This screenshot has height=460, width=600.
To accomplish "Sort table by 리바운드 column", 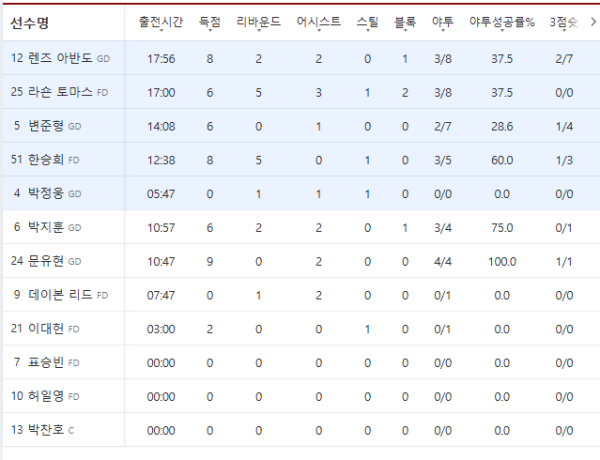I will click(259, 22).
